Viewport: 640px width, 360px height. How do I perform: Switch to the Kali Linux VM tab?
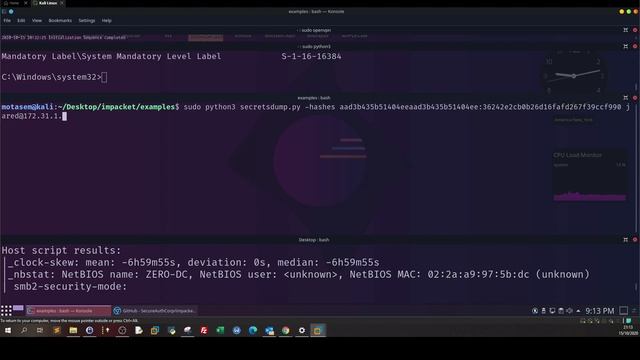click(48, 3)
